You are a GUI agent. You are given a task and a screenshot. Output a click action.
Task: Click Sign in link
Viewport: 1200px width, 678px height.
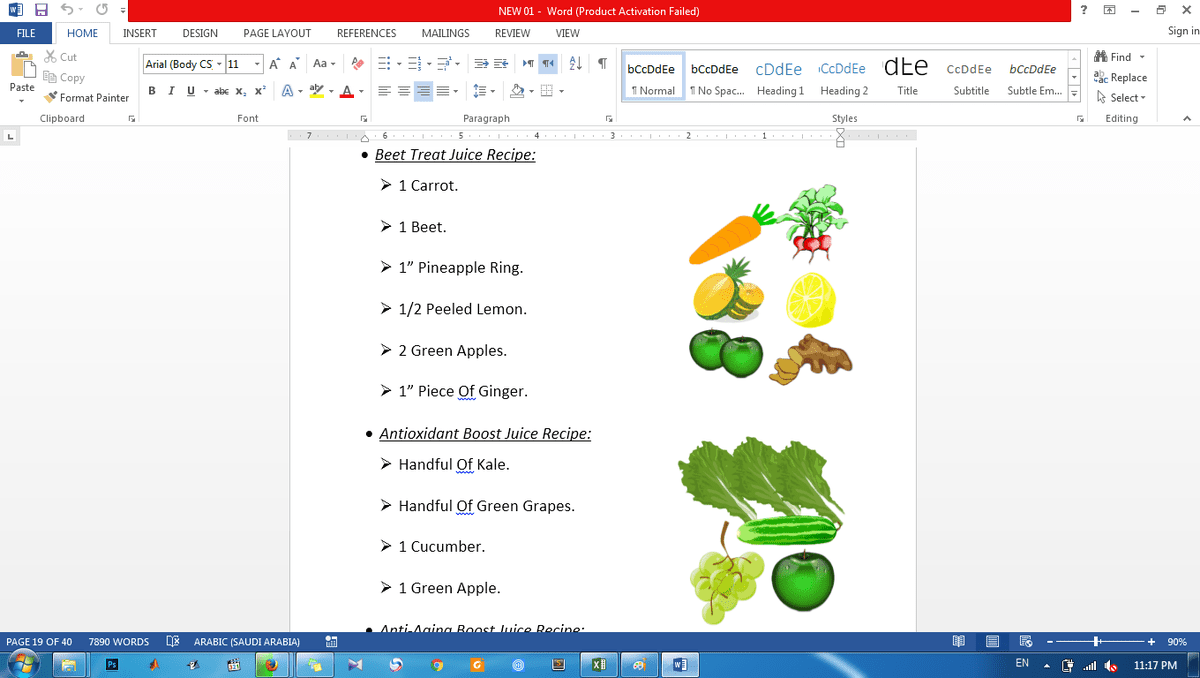(1183, 33)
